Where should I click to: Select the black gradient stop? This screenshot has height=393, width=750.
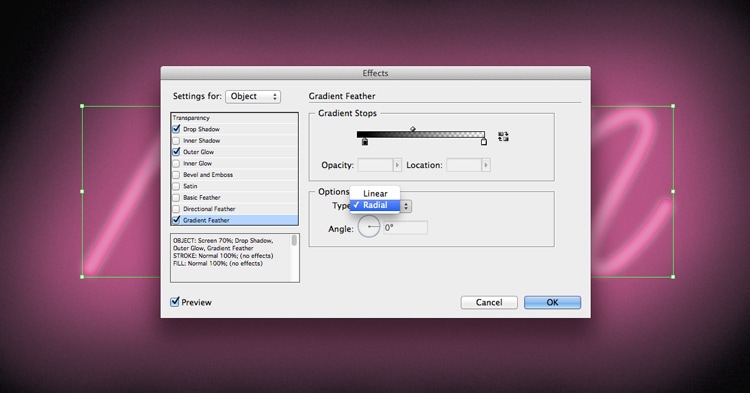[365, 142]
